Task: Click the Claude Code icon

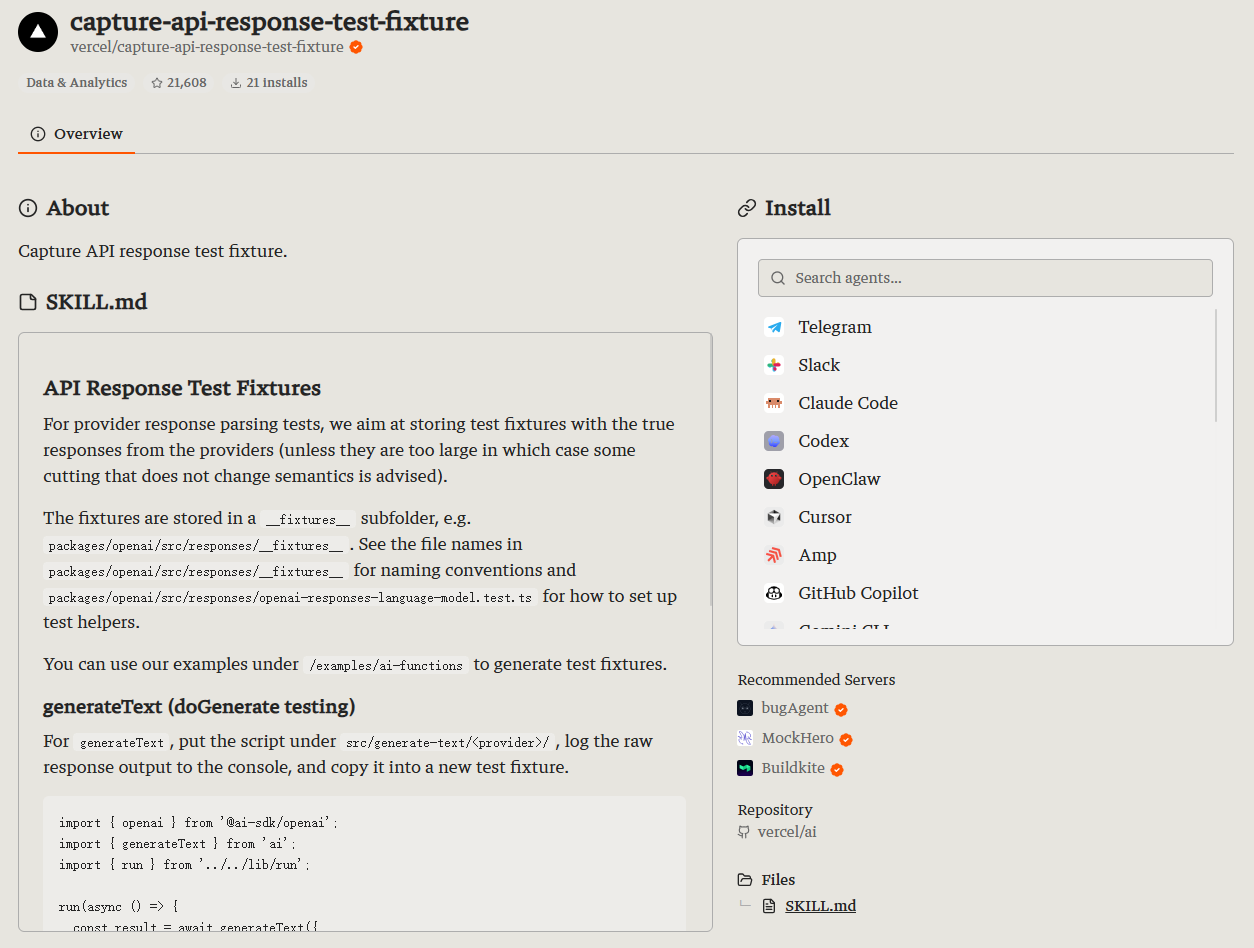Action: pos(774,403)
